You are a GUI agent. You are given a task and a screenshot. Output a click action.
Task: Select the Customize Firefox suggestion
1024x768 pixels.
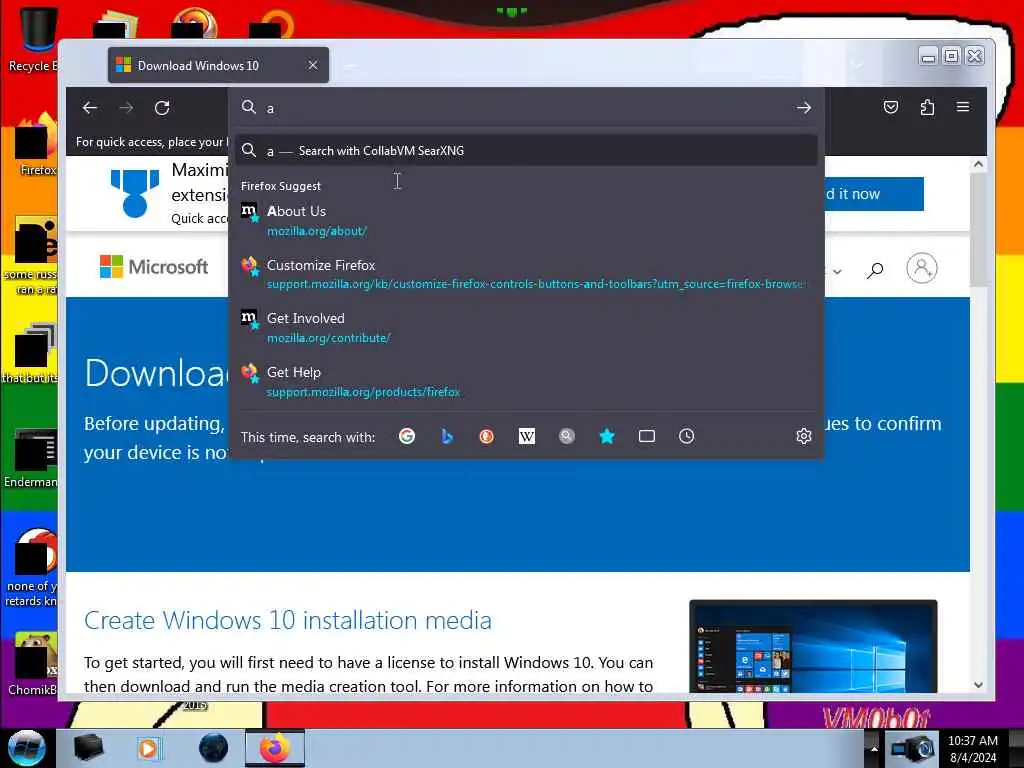tap(526, 274)
